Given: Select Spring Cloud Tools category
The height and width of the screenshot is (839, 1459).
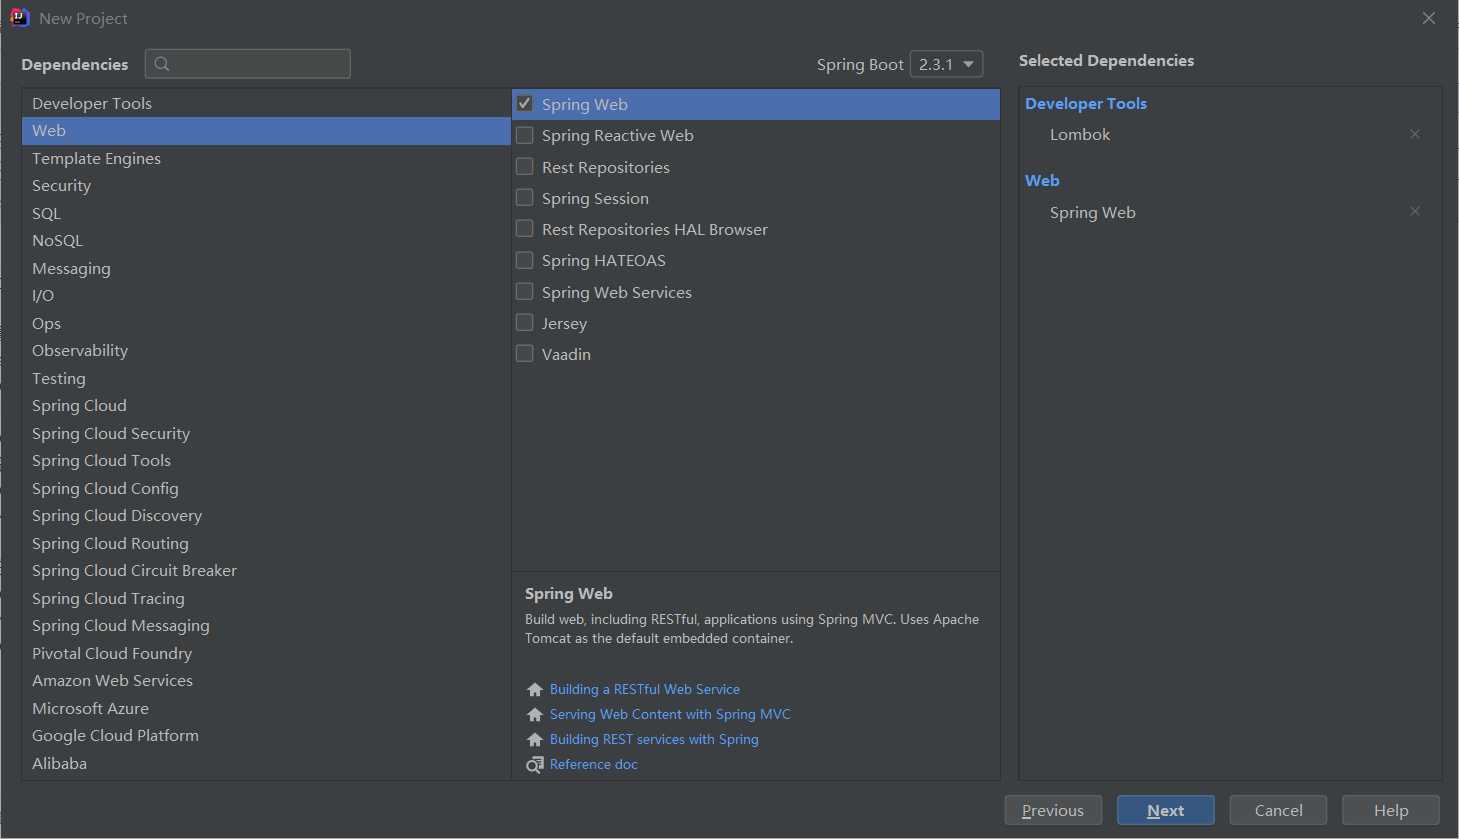Looking at the screenshot, I should coord(266,461).
